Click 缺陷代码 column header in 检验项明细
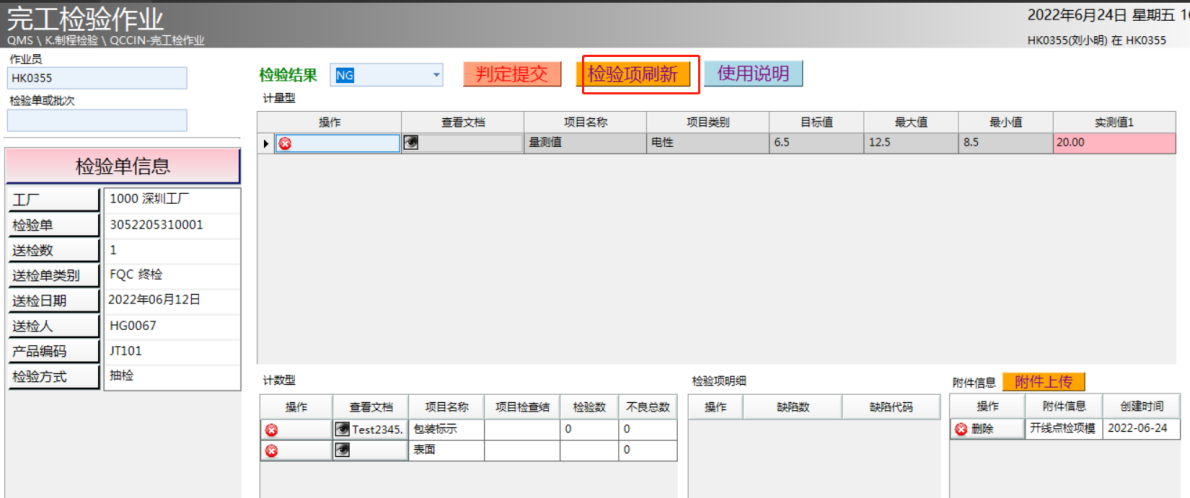Image resolution: width=1190 pixels, height=498 pixels. point(891,407)
